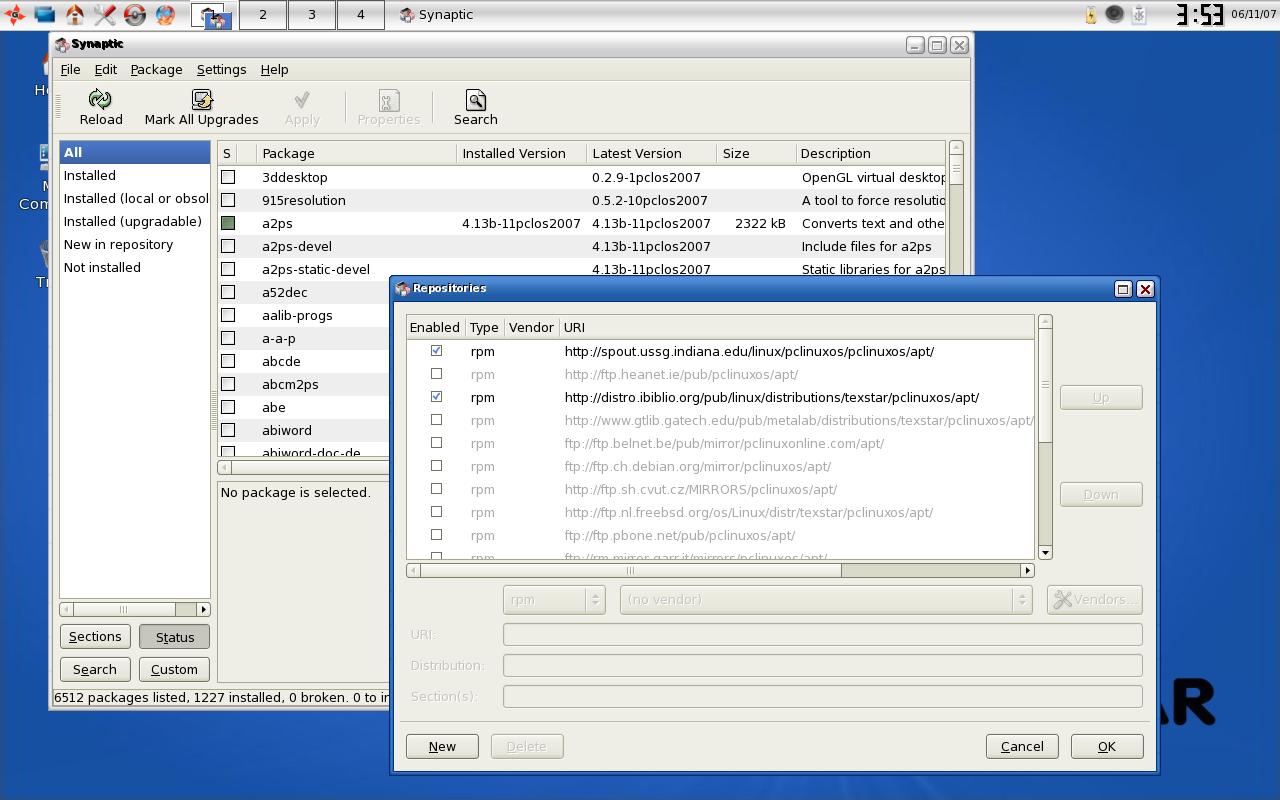
Task: Click OK in Repositories dialog
Action: tap(1106, 746)
